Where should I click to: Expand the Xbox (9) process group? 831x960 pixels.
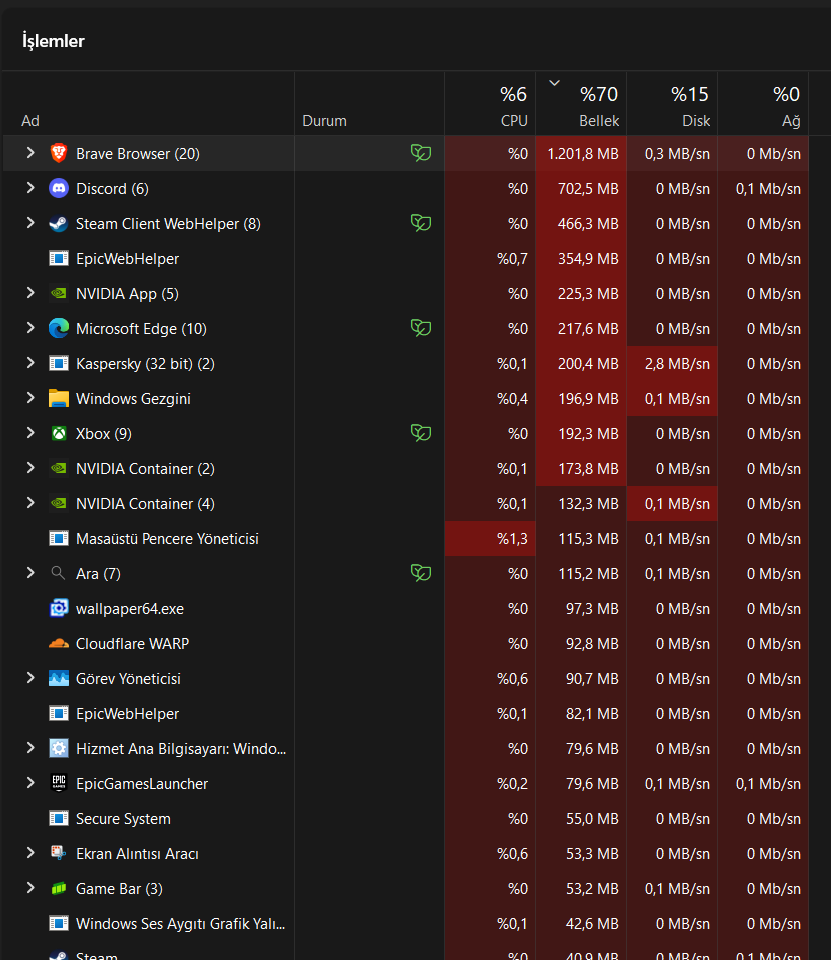31,433
